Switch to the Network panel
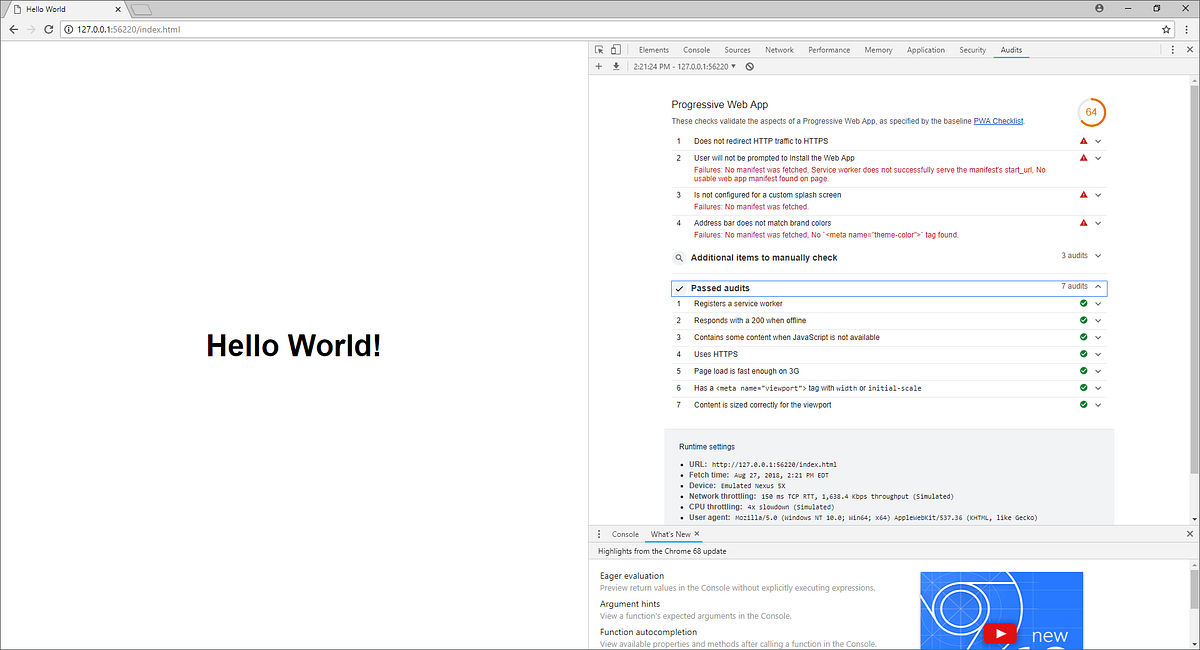This screenshot has width=1200, height=650. (x=779, y=49)
